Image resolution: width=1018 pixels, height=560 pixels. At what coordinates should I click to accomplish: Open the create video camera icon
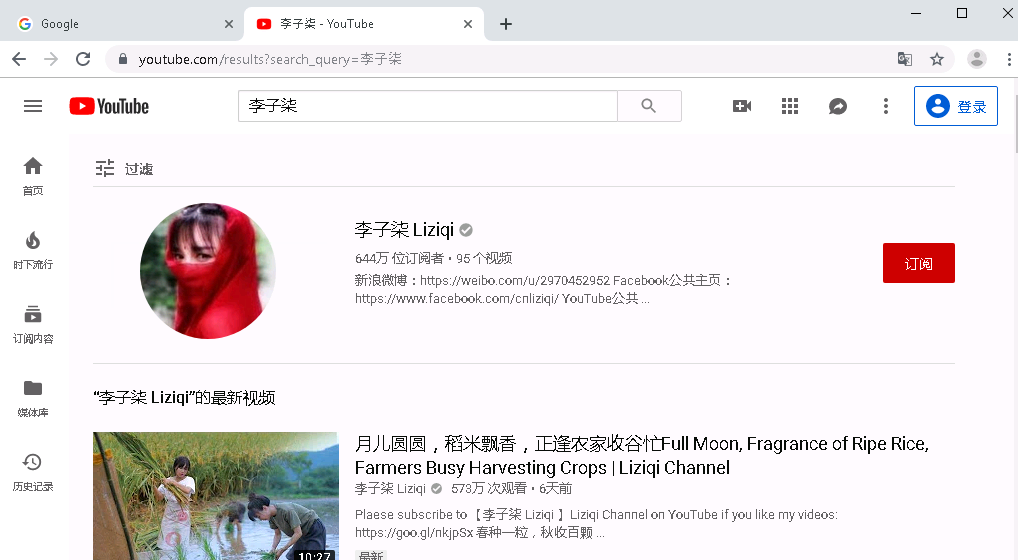(741, 106)
